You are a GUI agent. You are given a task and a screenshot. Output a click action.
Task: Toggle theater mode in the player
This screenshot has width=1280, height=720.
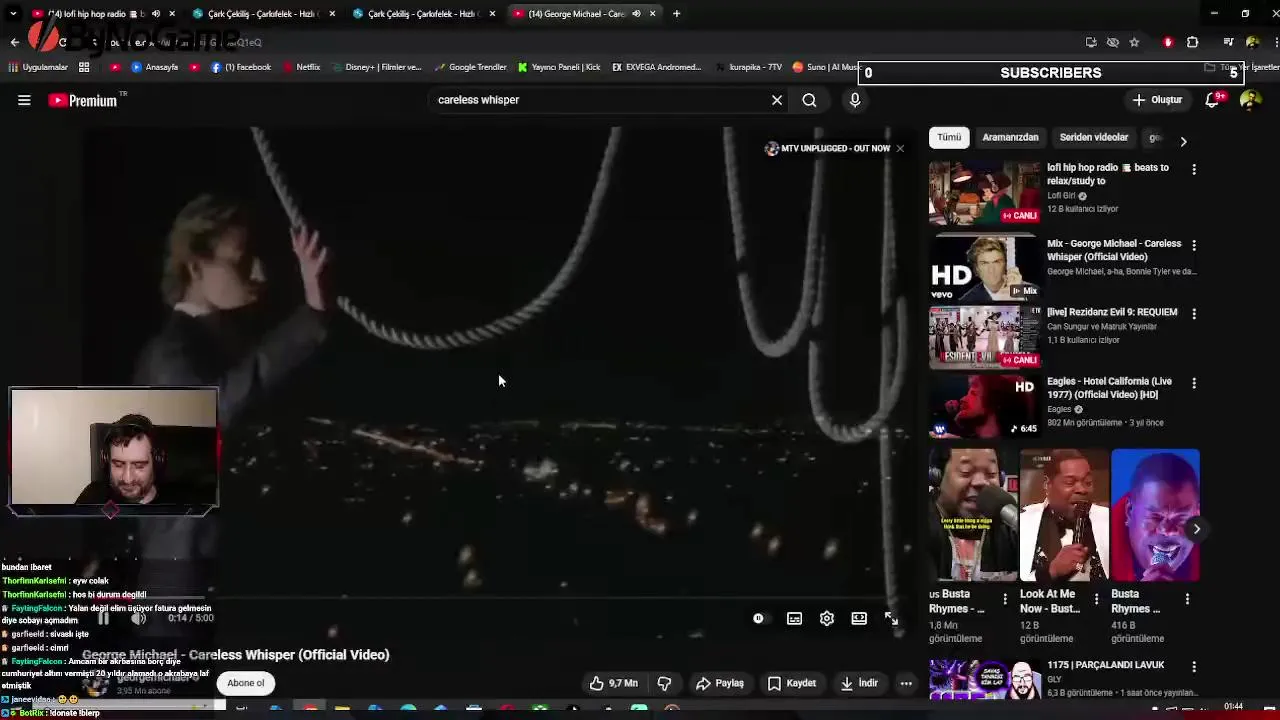point(859,619)
